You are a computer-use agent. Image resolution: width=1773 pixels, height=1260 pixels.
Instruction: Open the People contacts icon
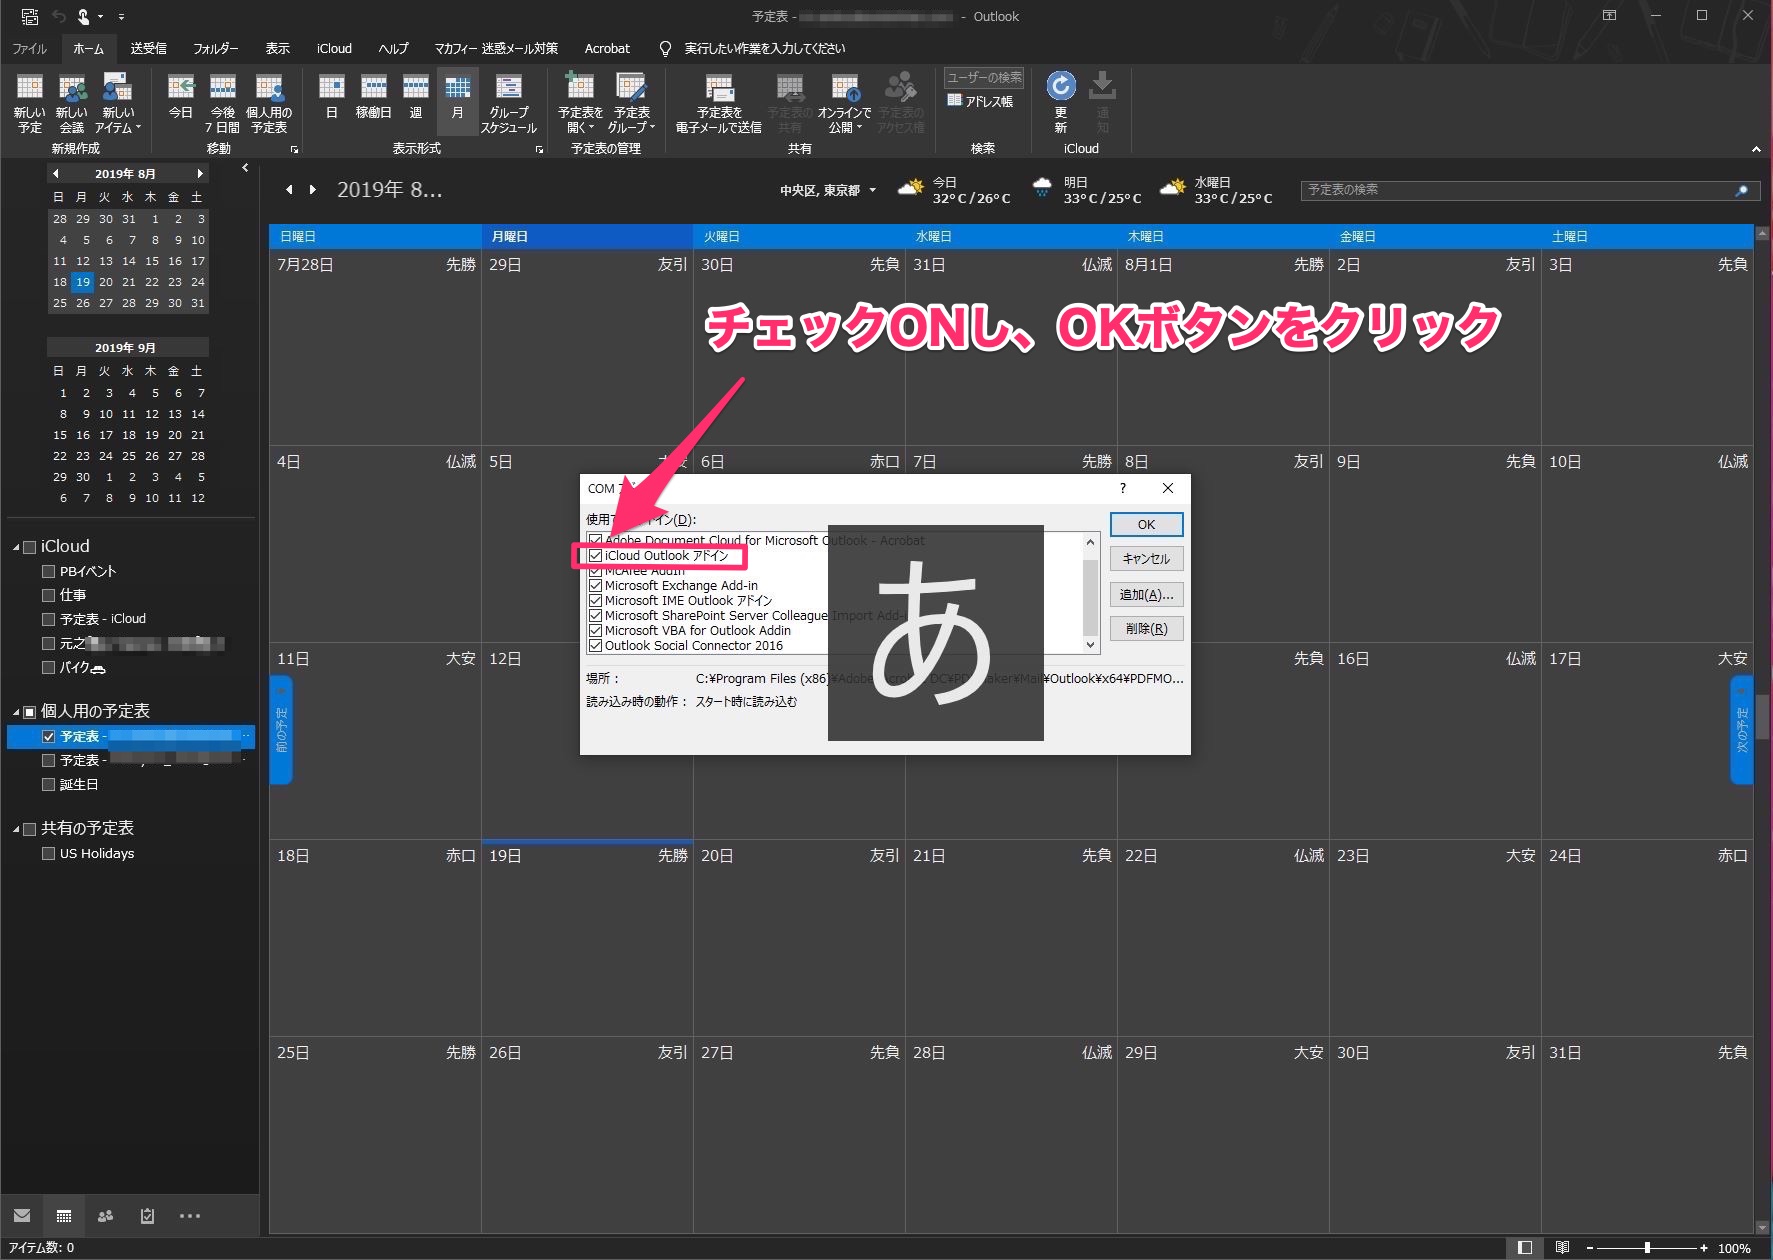pyautogui.click(x=106, y=1216)
